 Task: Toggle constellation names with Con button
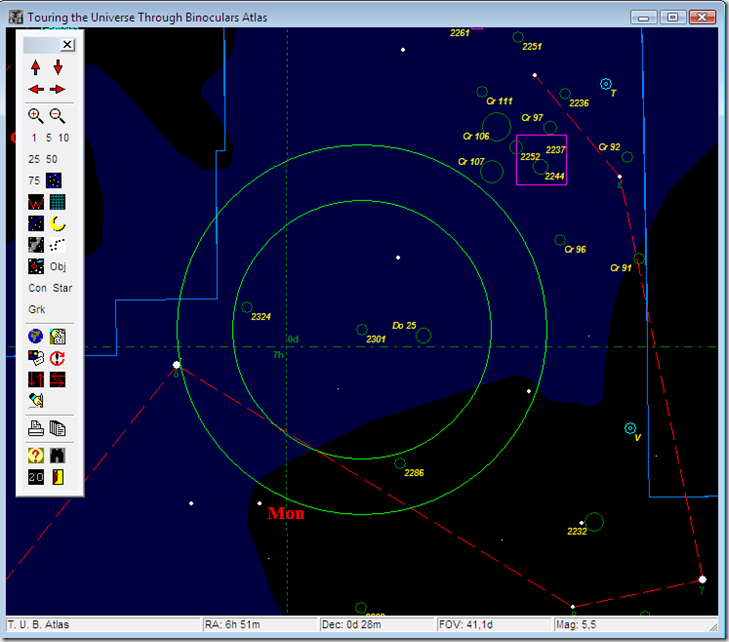(37, 288)
